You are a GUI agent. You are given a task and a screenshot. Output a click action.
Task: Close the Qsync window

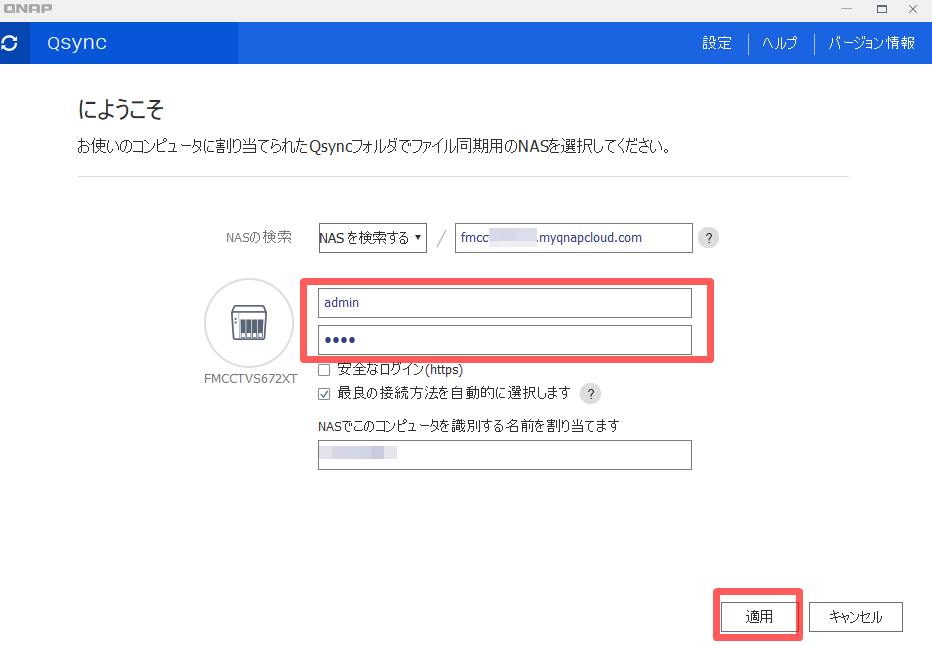tap(913, 9)
